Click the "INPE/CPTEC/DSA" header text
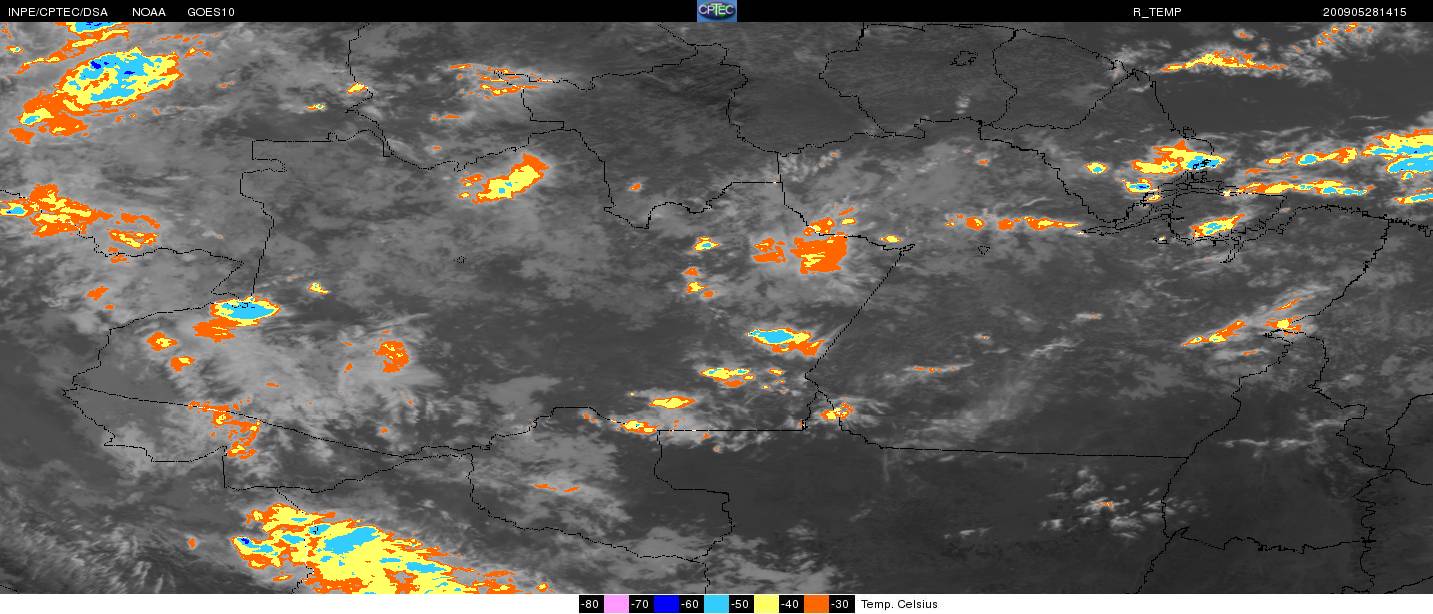1433x614 pixels. (x=57, y=12)
